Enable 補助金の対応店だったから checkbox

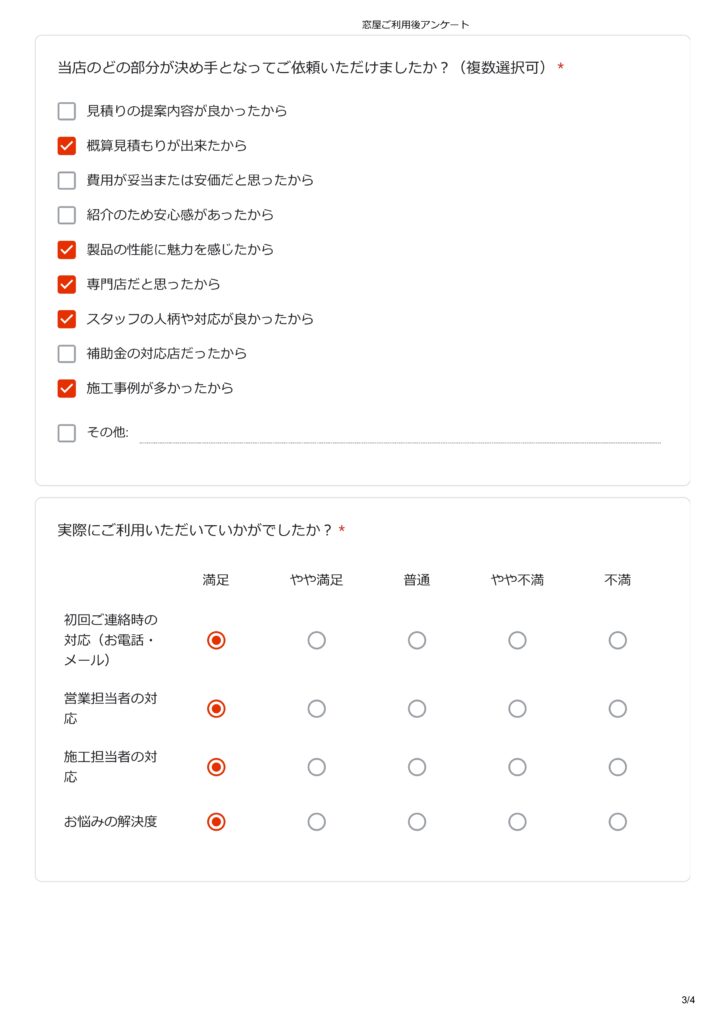coord(67,354)
